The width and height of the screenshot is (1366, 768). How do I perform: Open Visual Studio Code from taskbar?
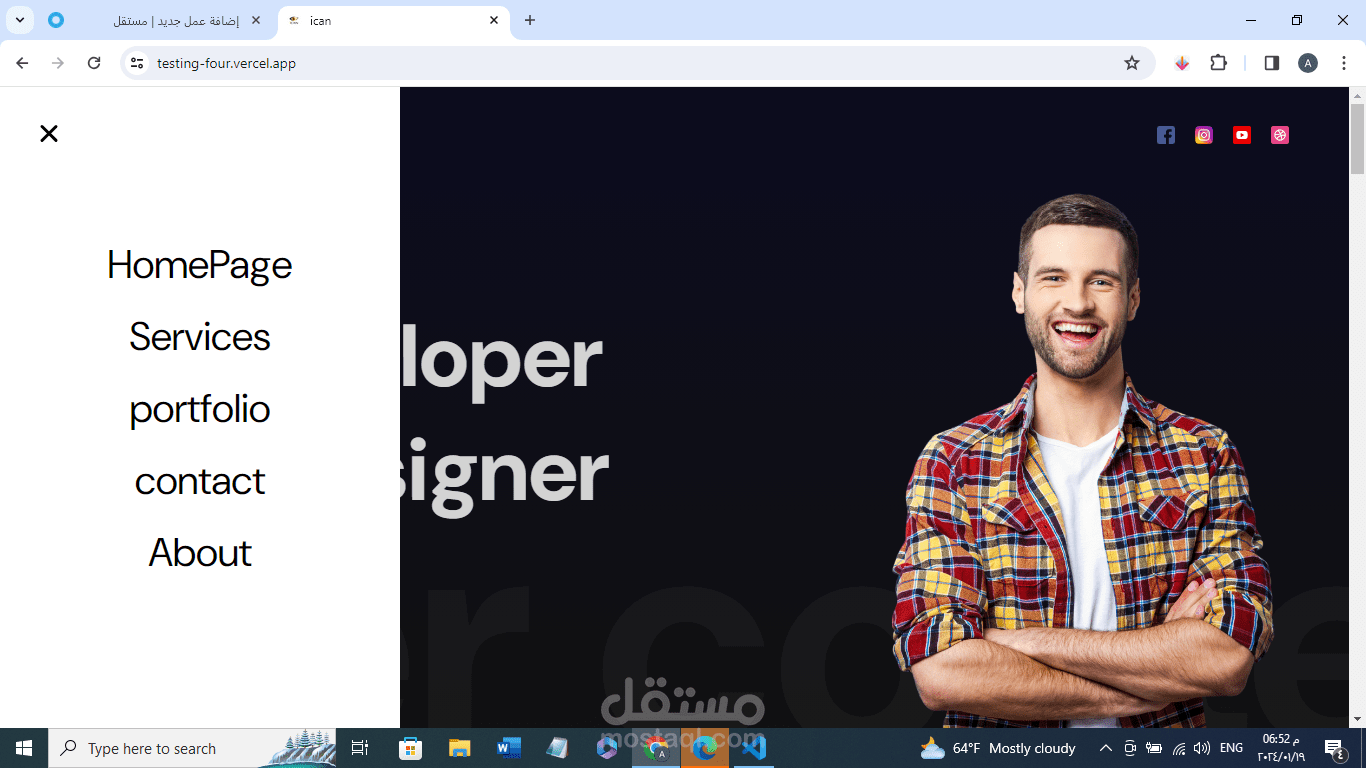(x=754, y=748)
